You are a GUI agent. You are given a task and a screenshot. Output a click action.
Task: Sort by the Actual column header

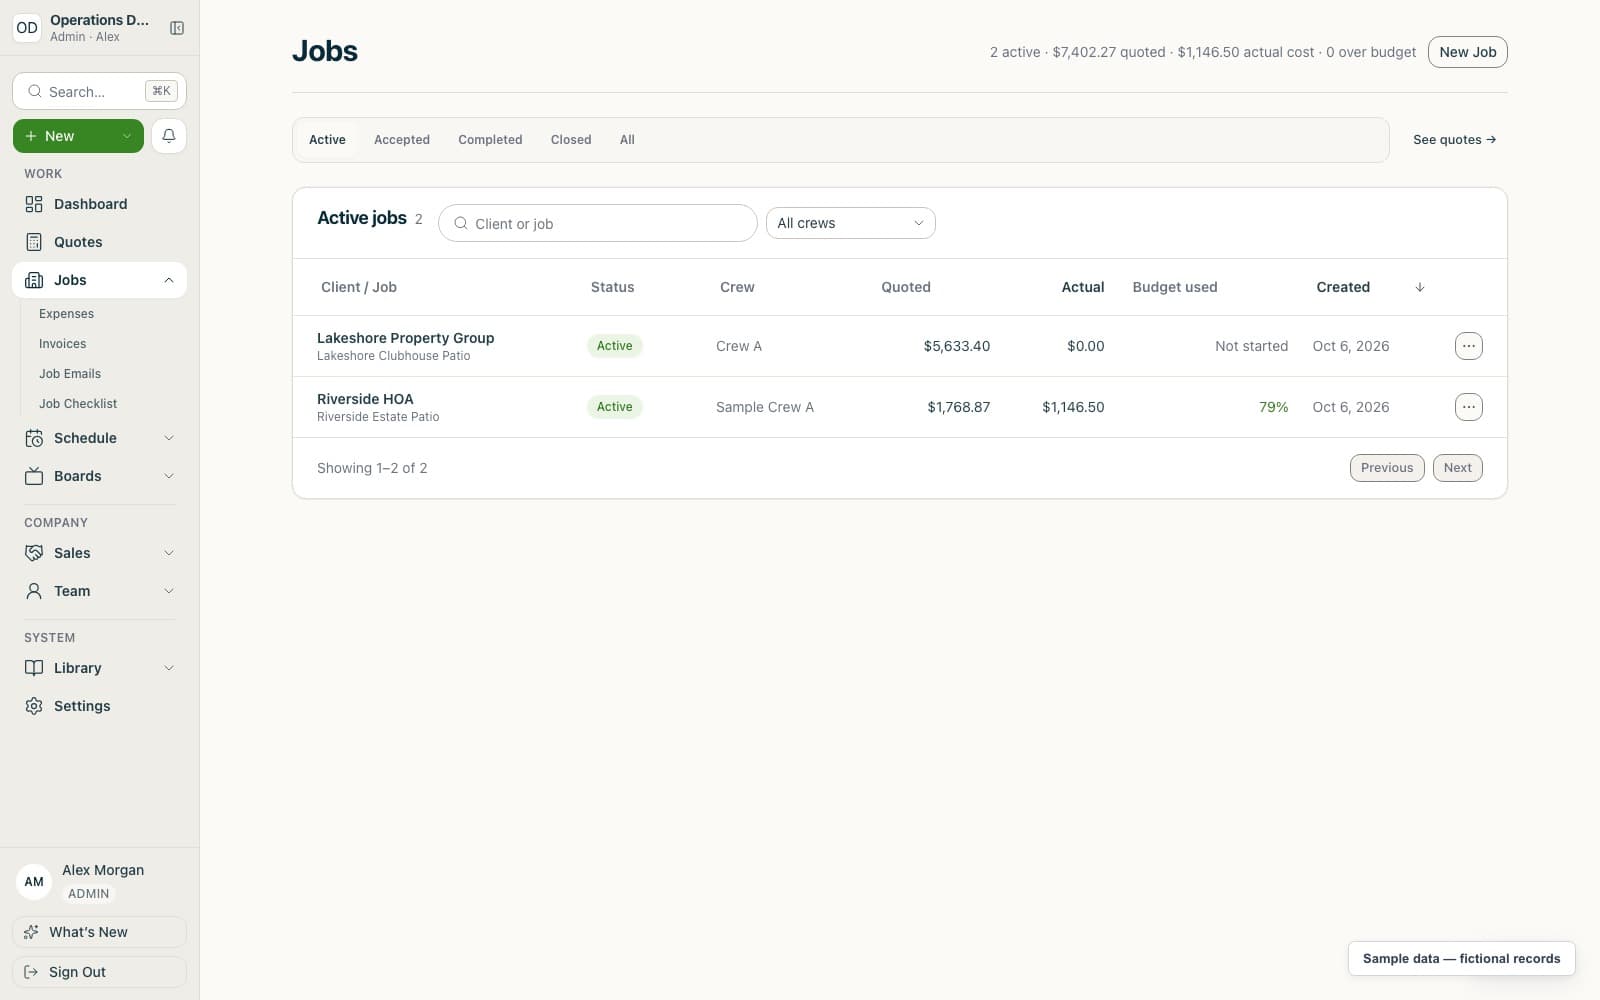tap(1082, 287)
